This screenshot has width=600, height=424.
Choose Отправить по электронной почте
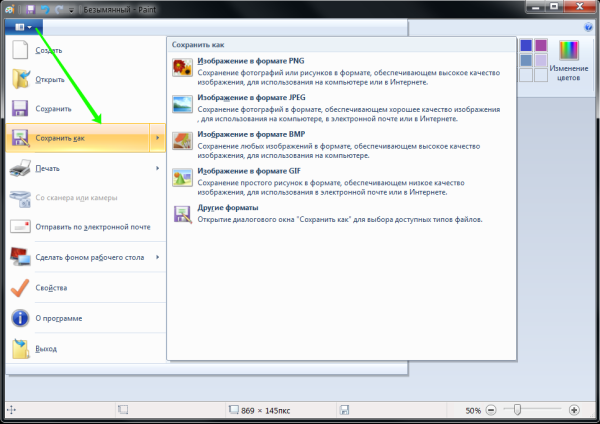tap(86, 227)
